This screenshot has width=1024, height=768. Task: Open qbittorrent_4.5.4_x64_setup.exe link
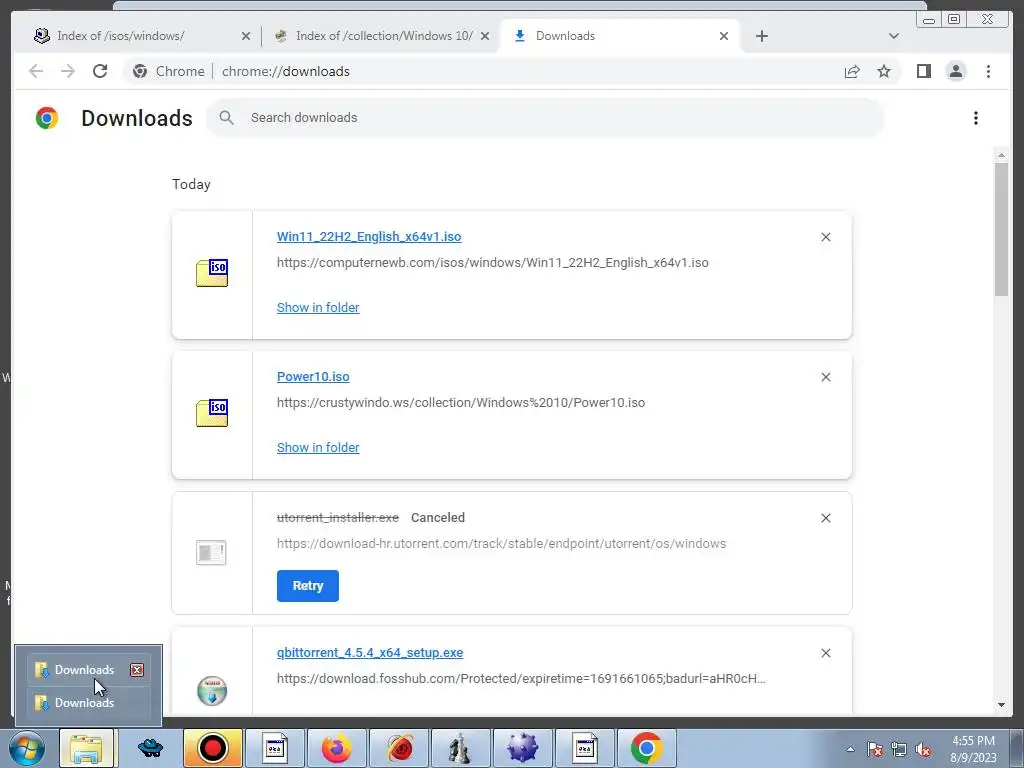(x=370, y=652)
